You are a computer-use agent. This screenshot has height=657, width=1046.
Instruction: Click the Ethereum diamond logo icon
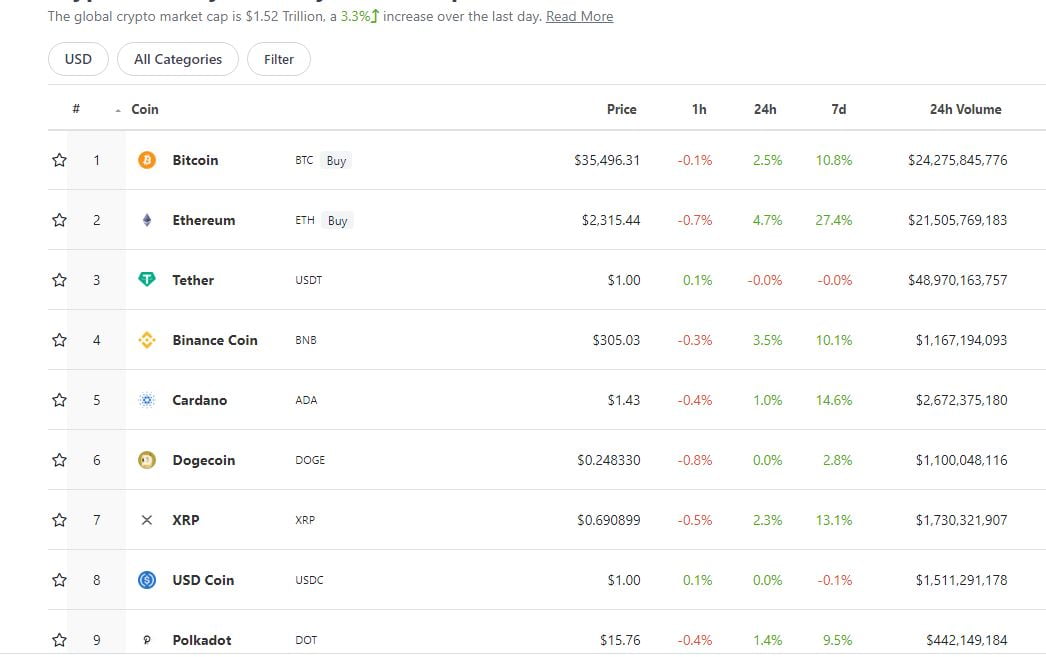click(147, 220)
